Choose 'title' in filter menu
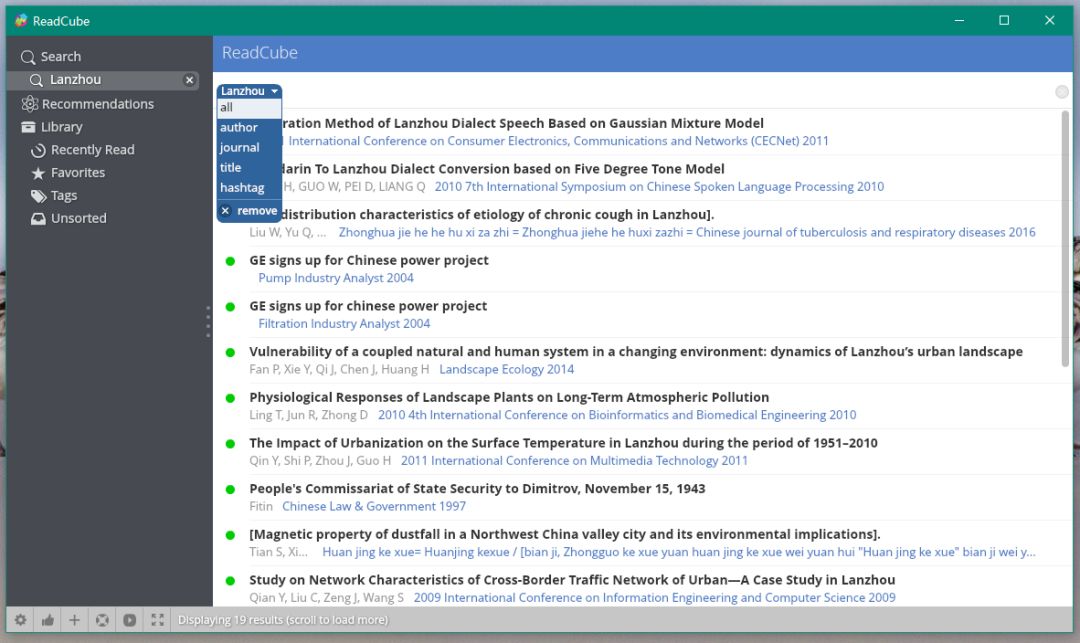Viewport: 1080px width, 643px height. tap(249, 167)
